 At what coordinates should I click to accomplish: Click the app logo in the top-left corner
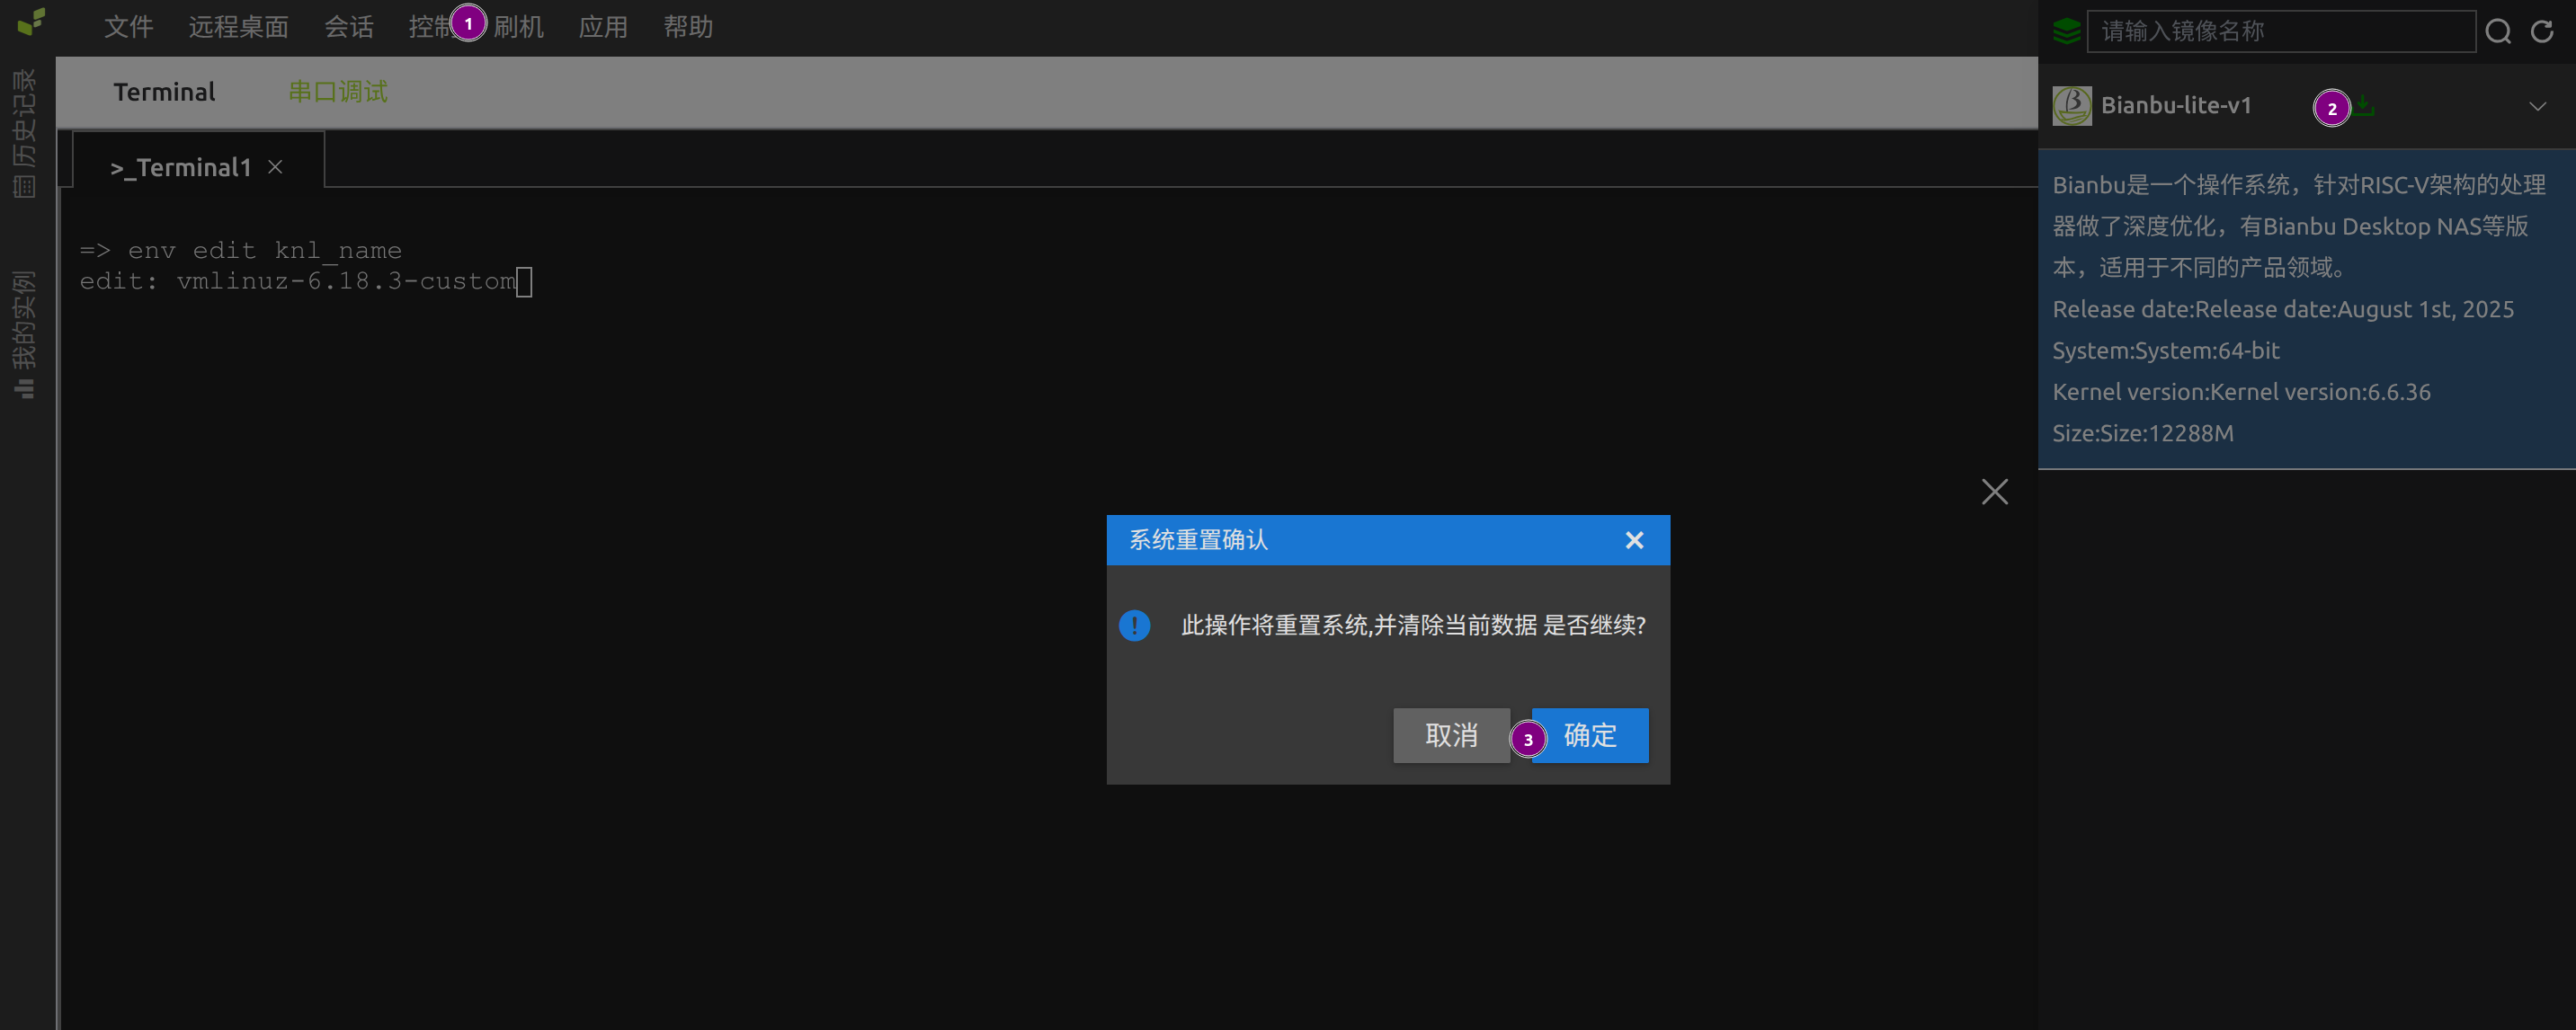click(x=31, y=22)
